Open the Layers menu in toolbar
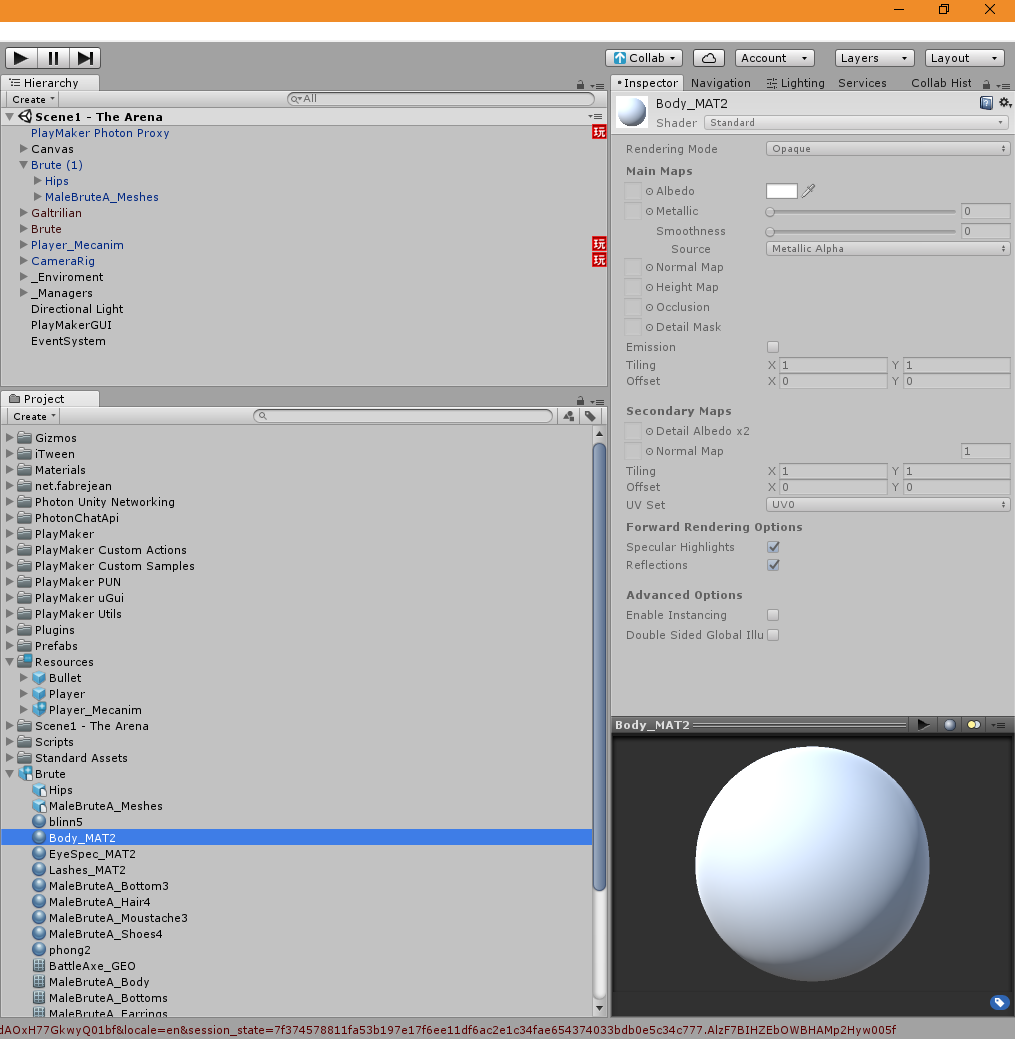Screen dimensions: 1015x1039 (x=875, y=58)
